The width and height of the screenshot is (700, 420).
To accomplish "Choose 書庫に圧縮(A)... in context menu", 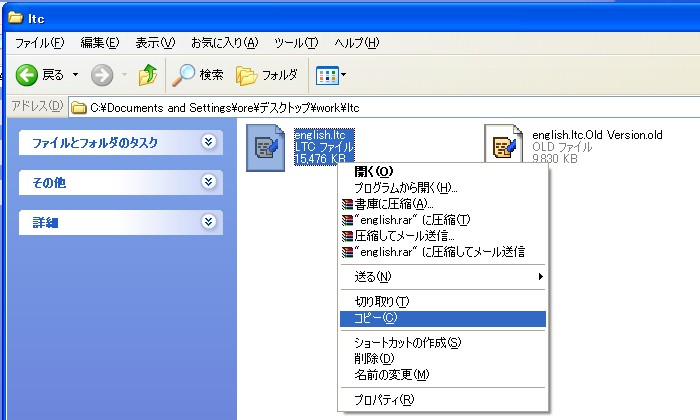I will (443, 204).
